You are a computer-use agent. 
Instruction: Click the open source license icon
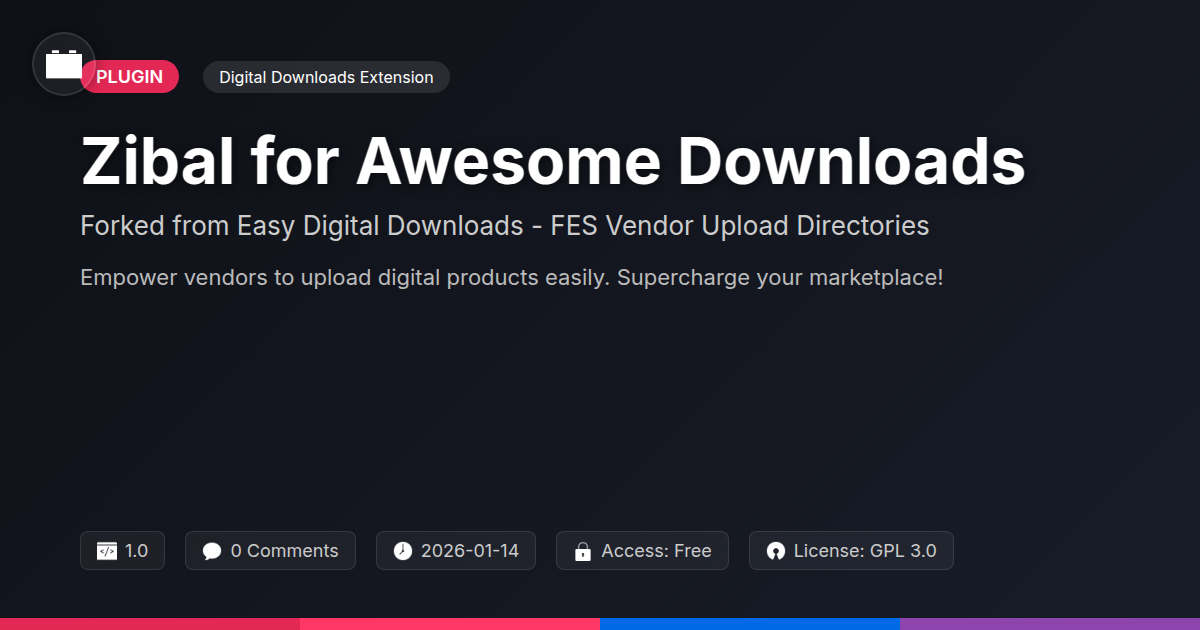pos(776,551)
